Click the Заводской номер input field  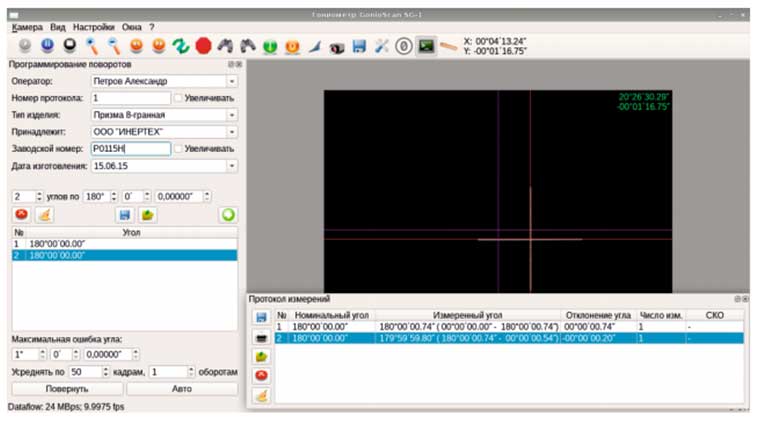point(128,148)
